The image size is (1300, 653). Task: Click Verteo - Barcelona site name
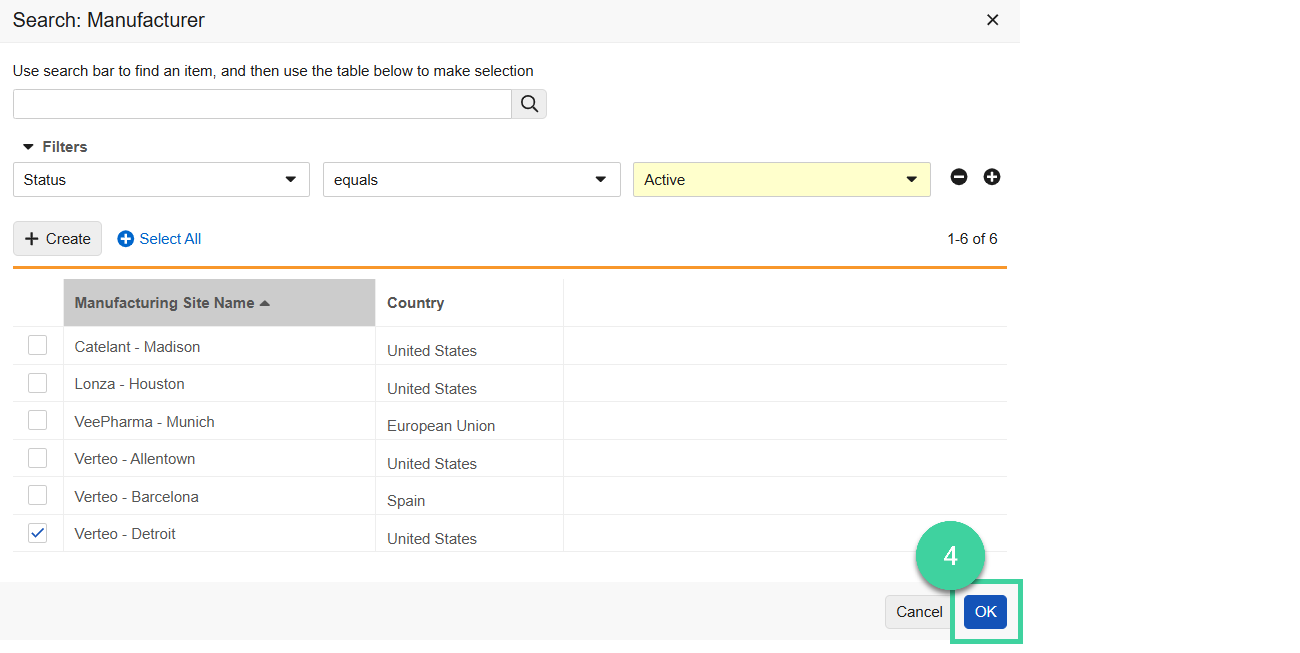pos(136,497)
